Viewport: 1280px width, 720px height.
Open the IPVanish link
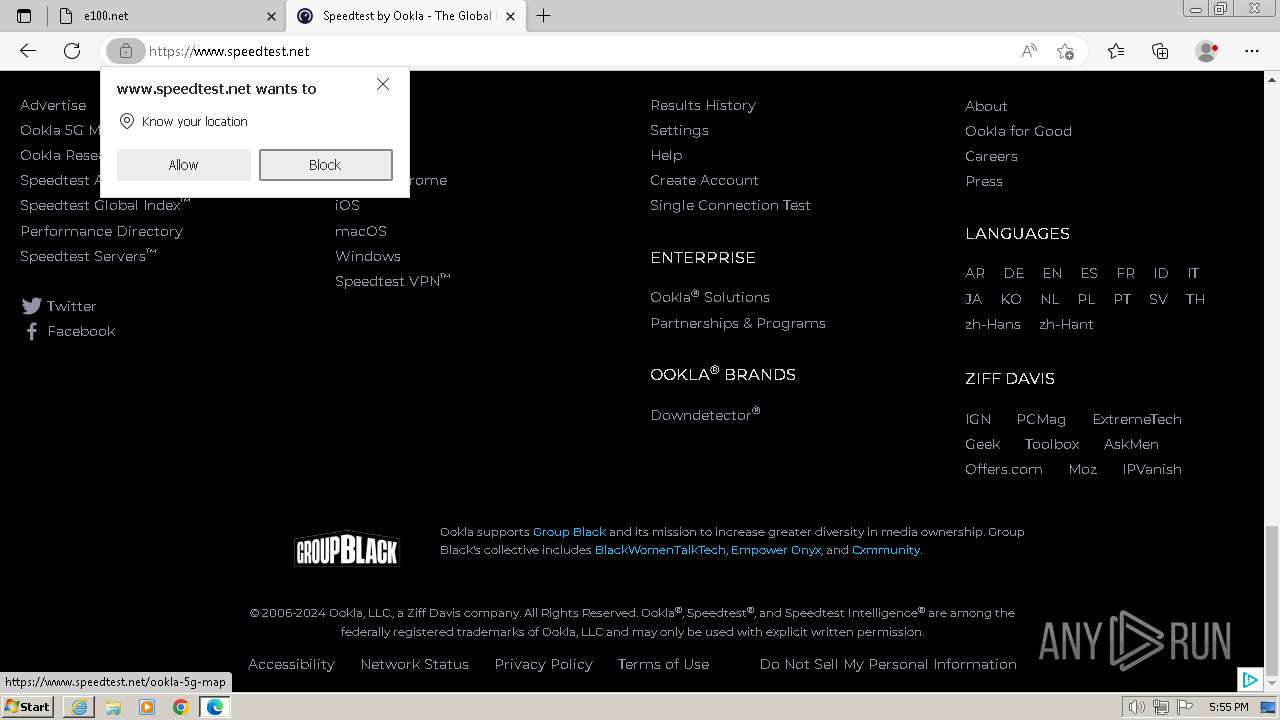tap(1152, 469)
